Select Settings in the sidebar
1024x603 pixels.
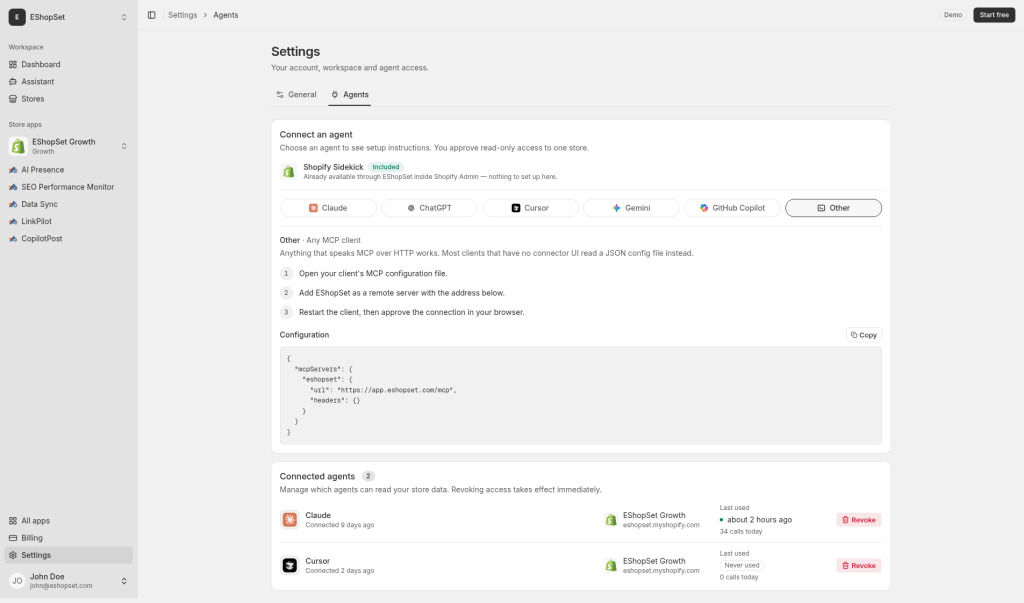tap(69, 555)
